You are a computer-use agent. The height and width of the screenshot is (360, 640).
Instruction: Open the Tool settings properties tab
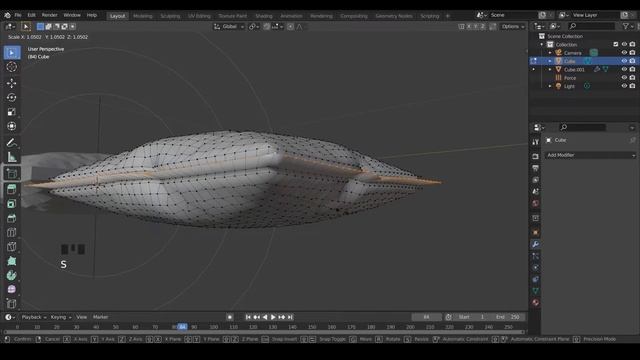(536, 142)
